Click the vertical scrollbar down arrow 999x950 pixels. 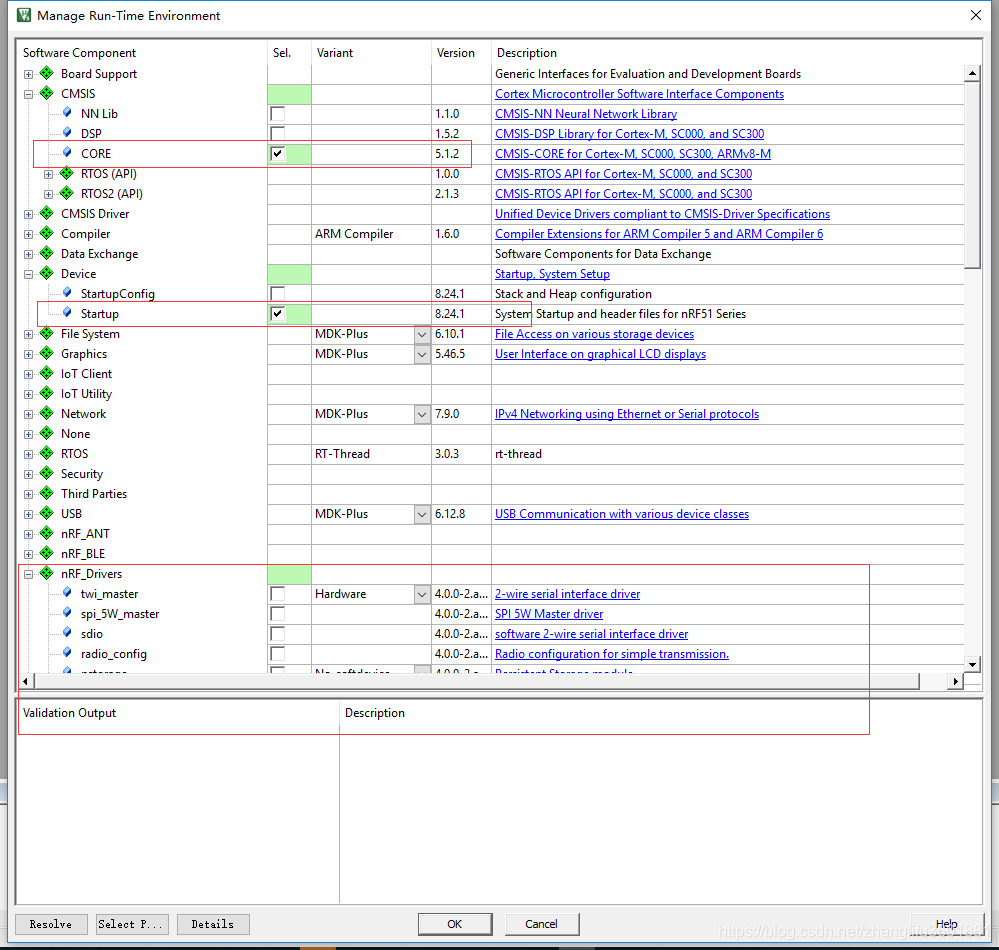pos(972,662)
